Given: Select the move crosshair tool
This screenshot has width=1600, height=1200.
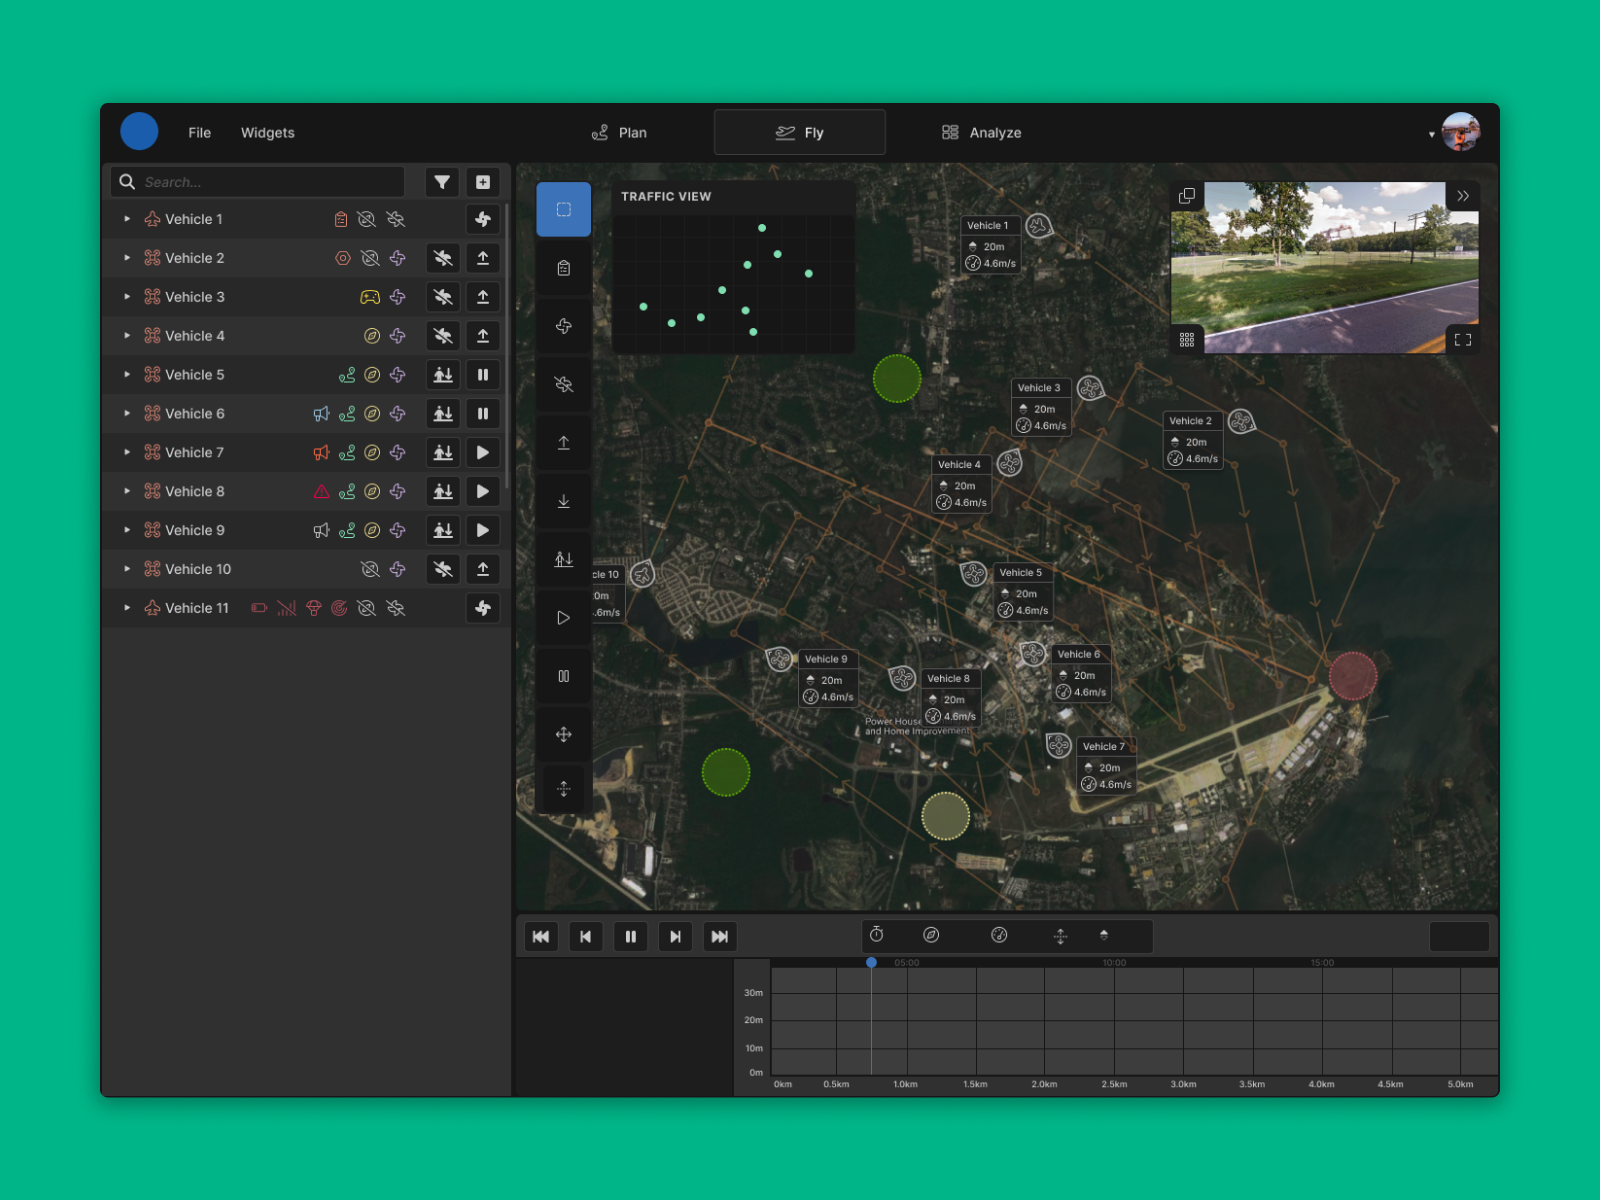Looking at the screenshot, I should click(x=564, y=734).
